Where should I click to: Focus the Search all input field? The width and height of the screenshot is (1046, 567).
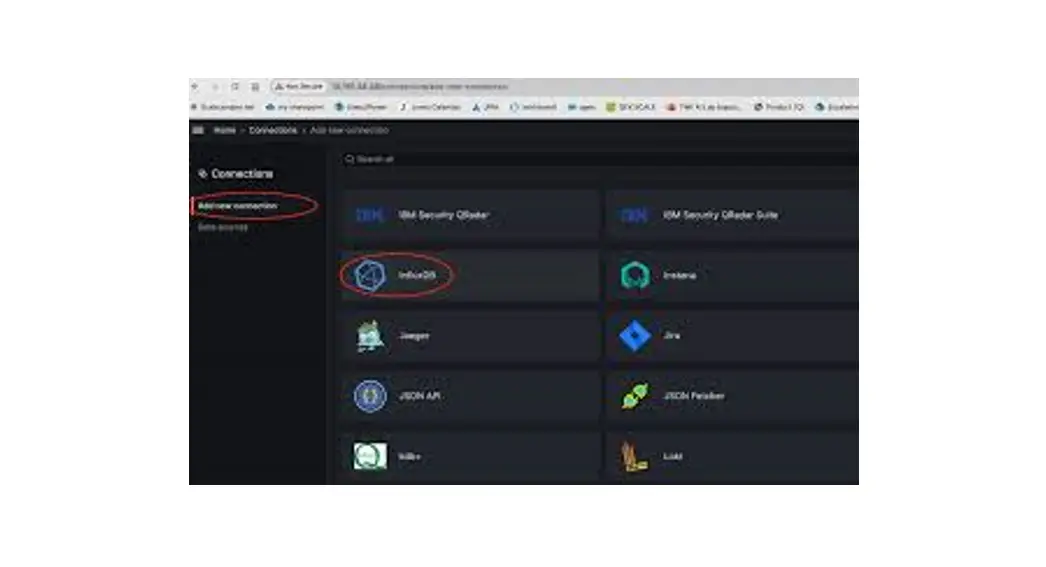pos(600,159)
